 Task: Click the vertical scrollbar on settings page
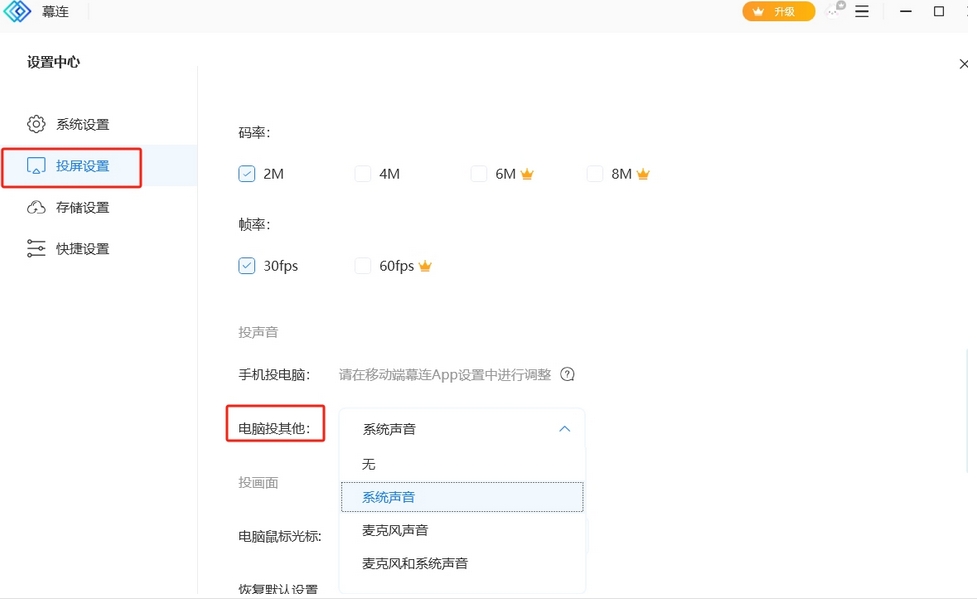(966, 410)
